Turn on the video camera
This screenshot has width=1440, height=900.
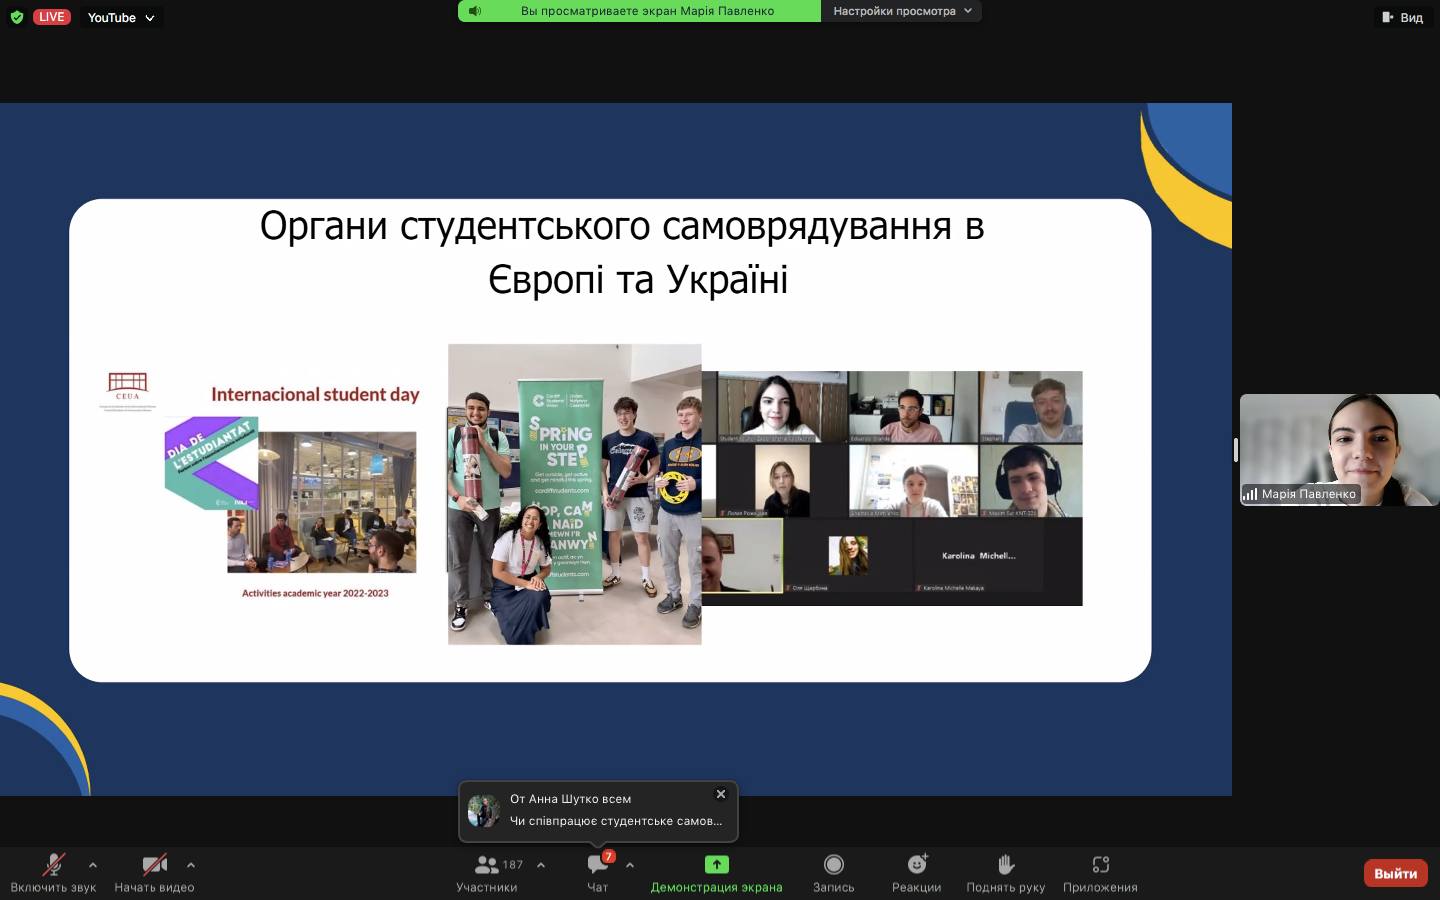pos(154,865)
